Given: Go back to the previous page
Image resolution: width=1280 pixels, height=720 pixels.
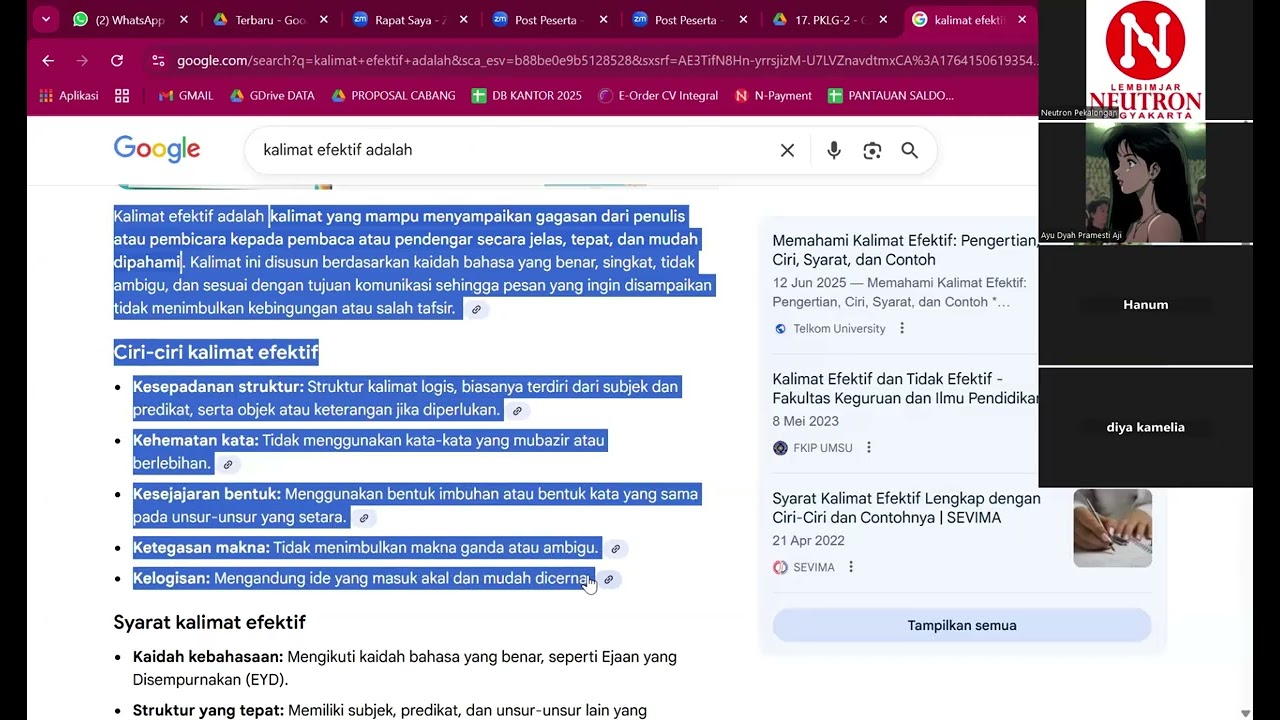Looking at the screenshot, I should (x=48, y=61).
